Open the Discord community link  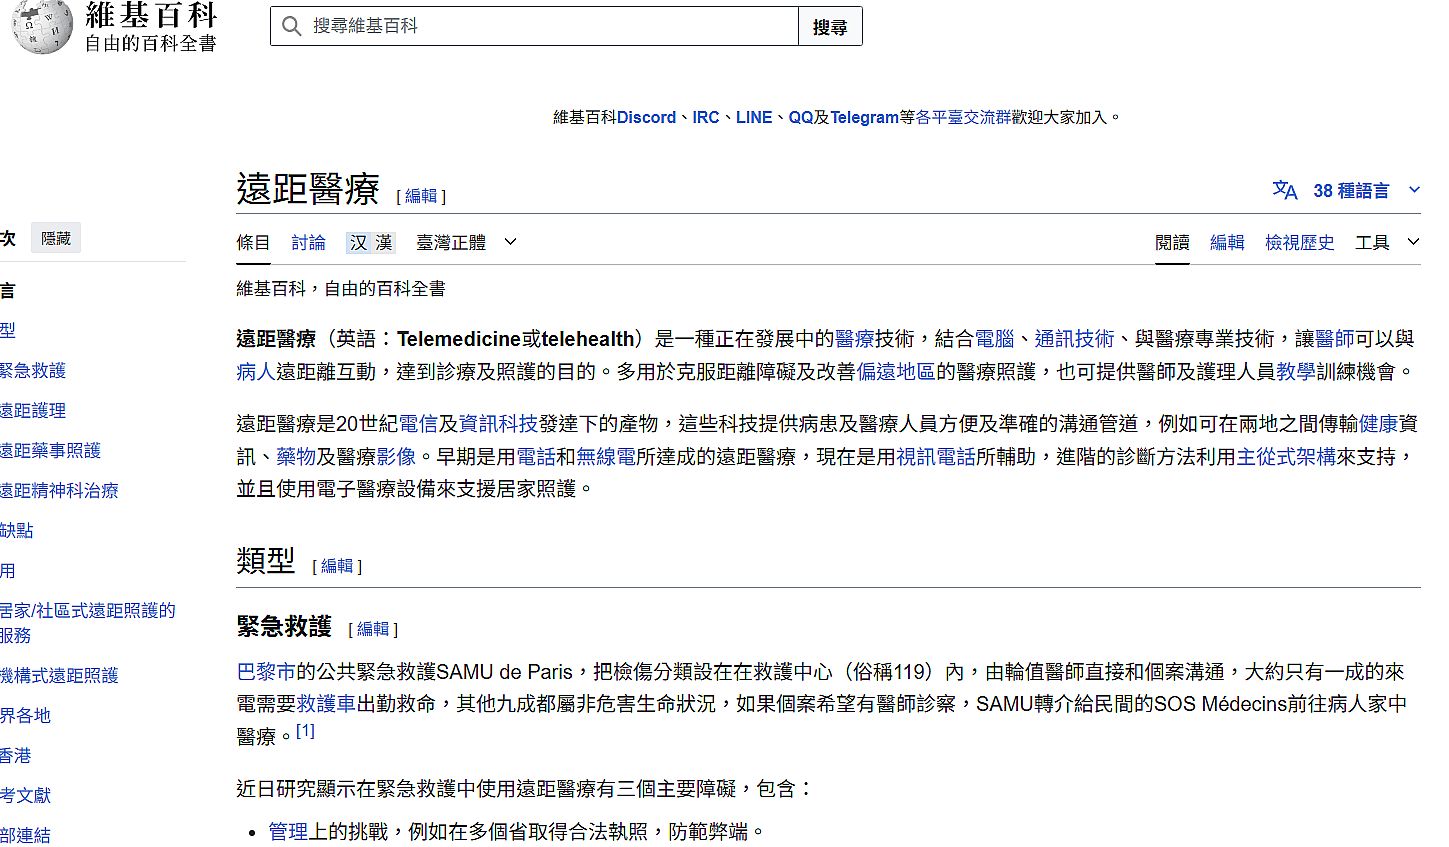(646, 118)
